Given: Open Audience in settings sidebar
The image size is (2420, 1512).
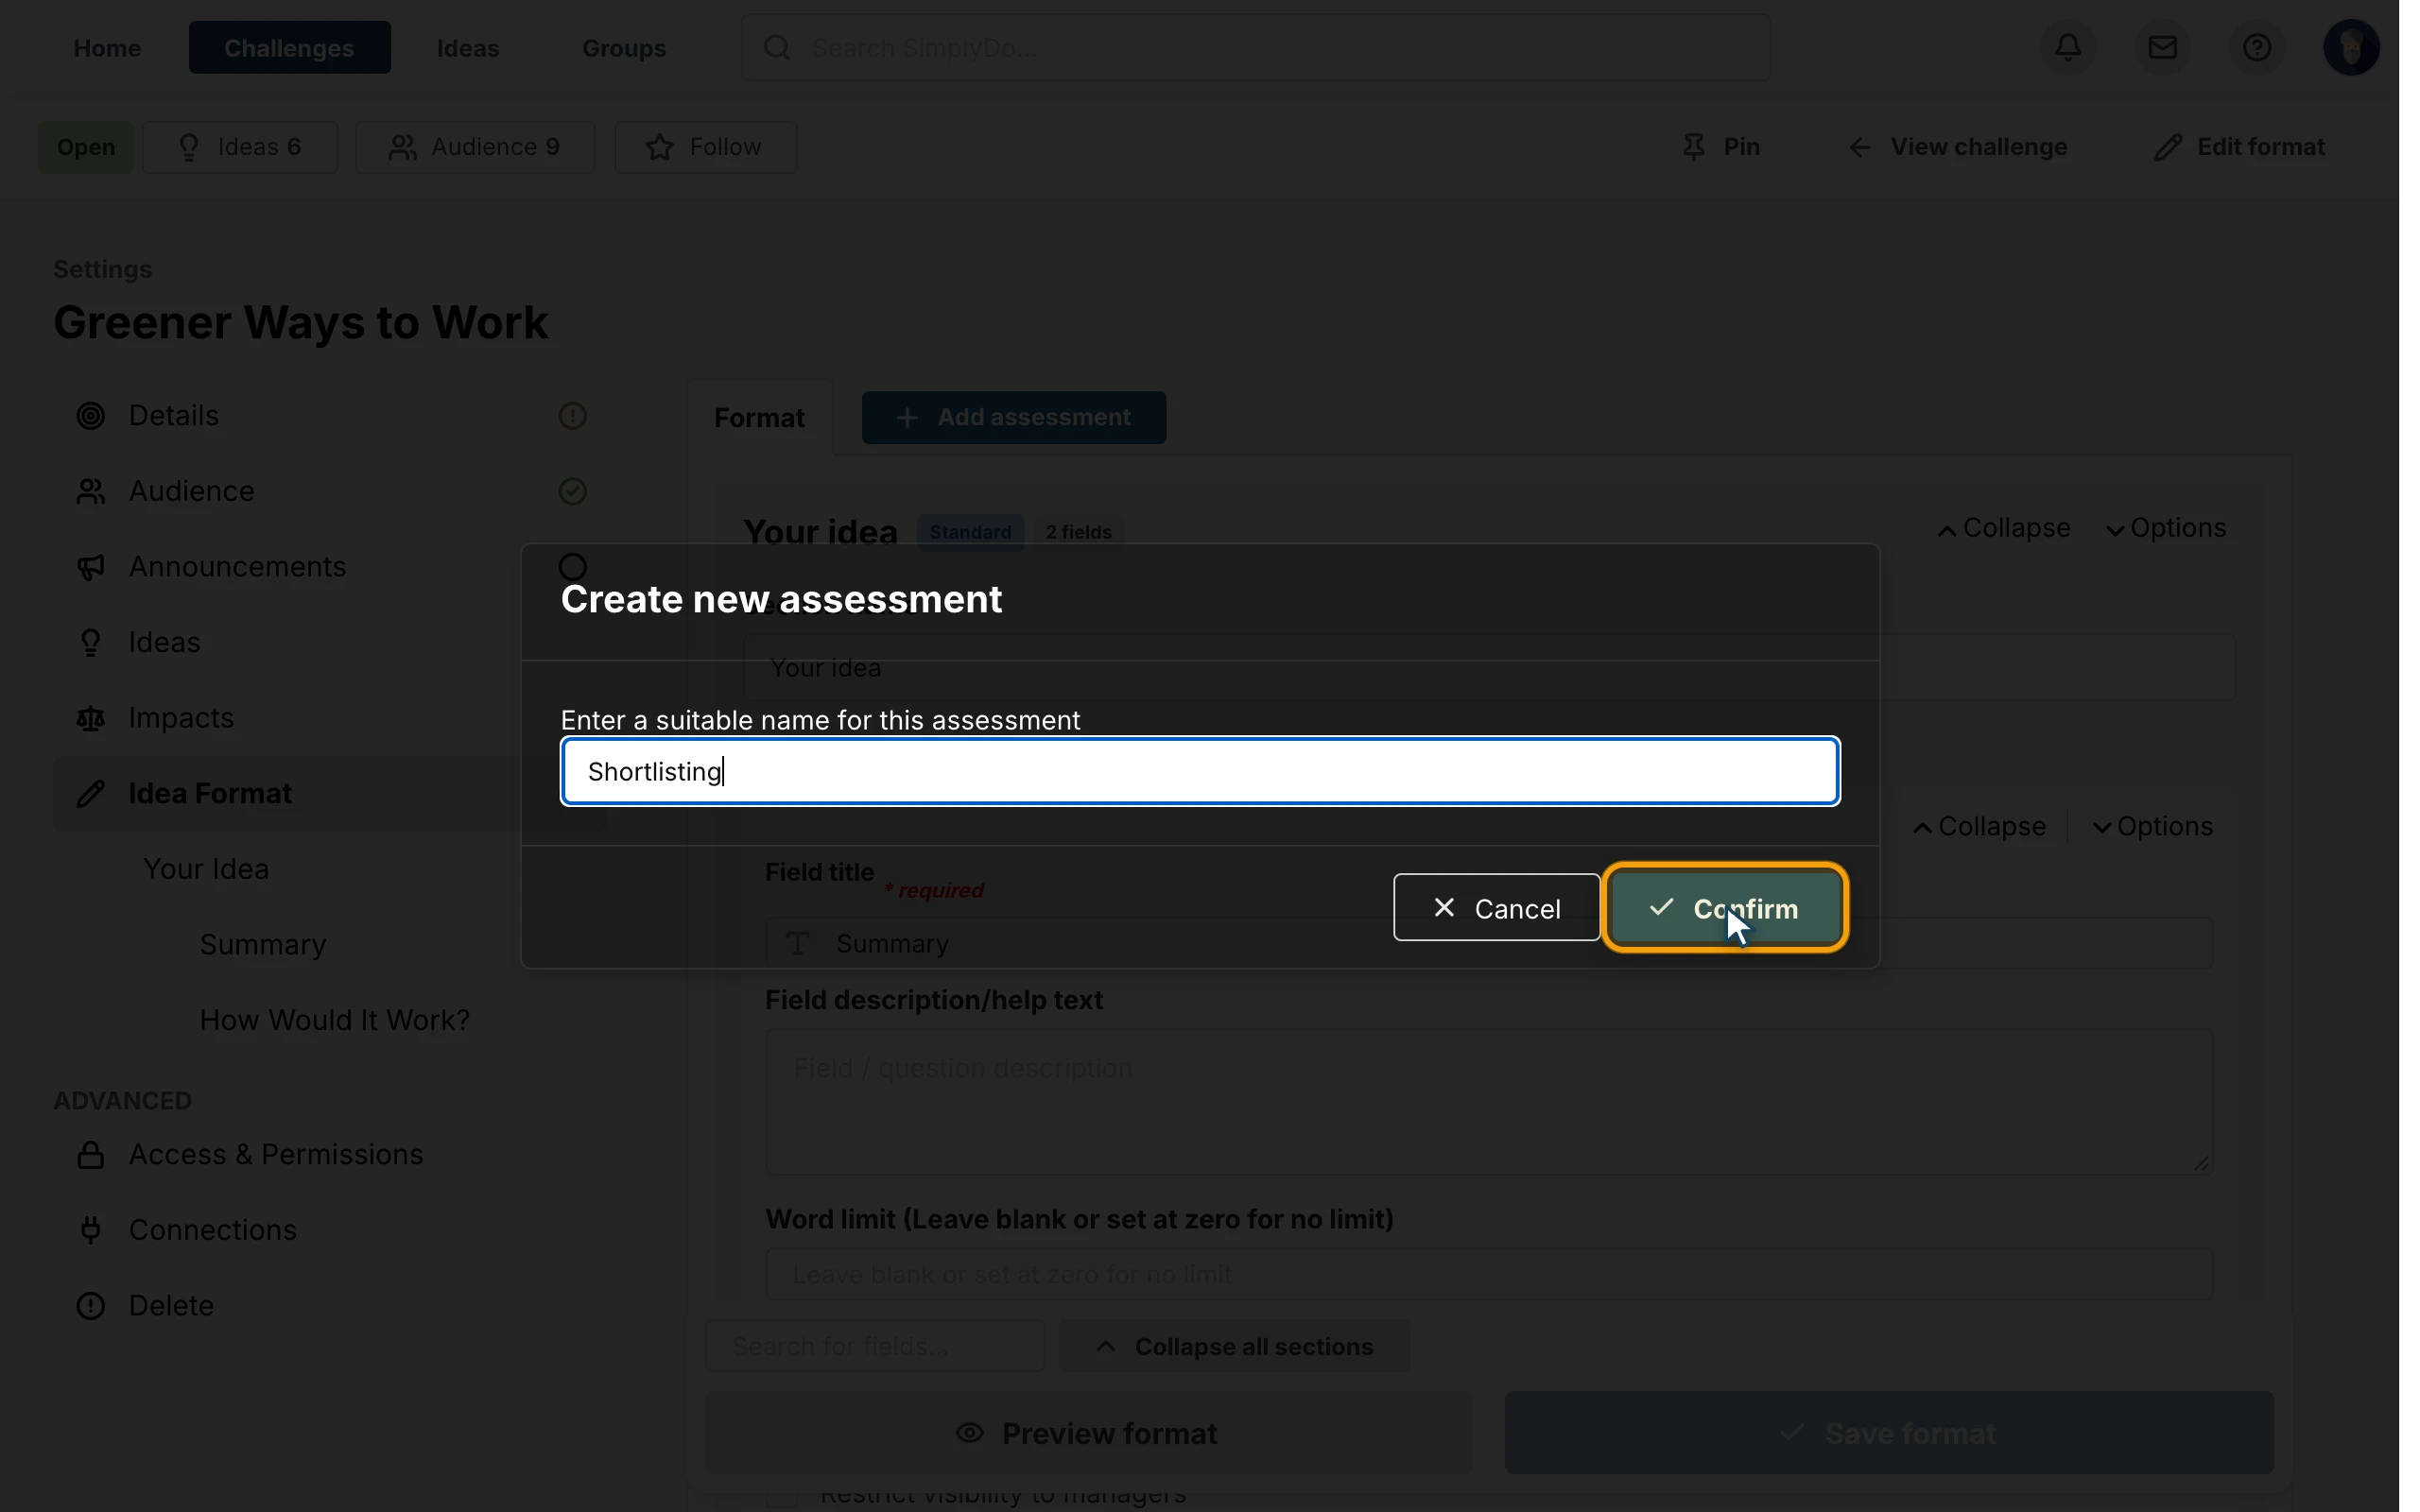Looking at the screenshot, I should [329, 491].
